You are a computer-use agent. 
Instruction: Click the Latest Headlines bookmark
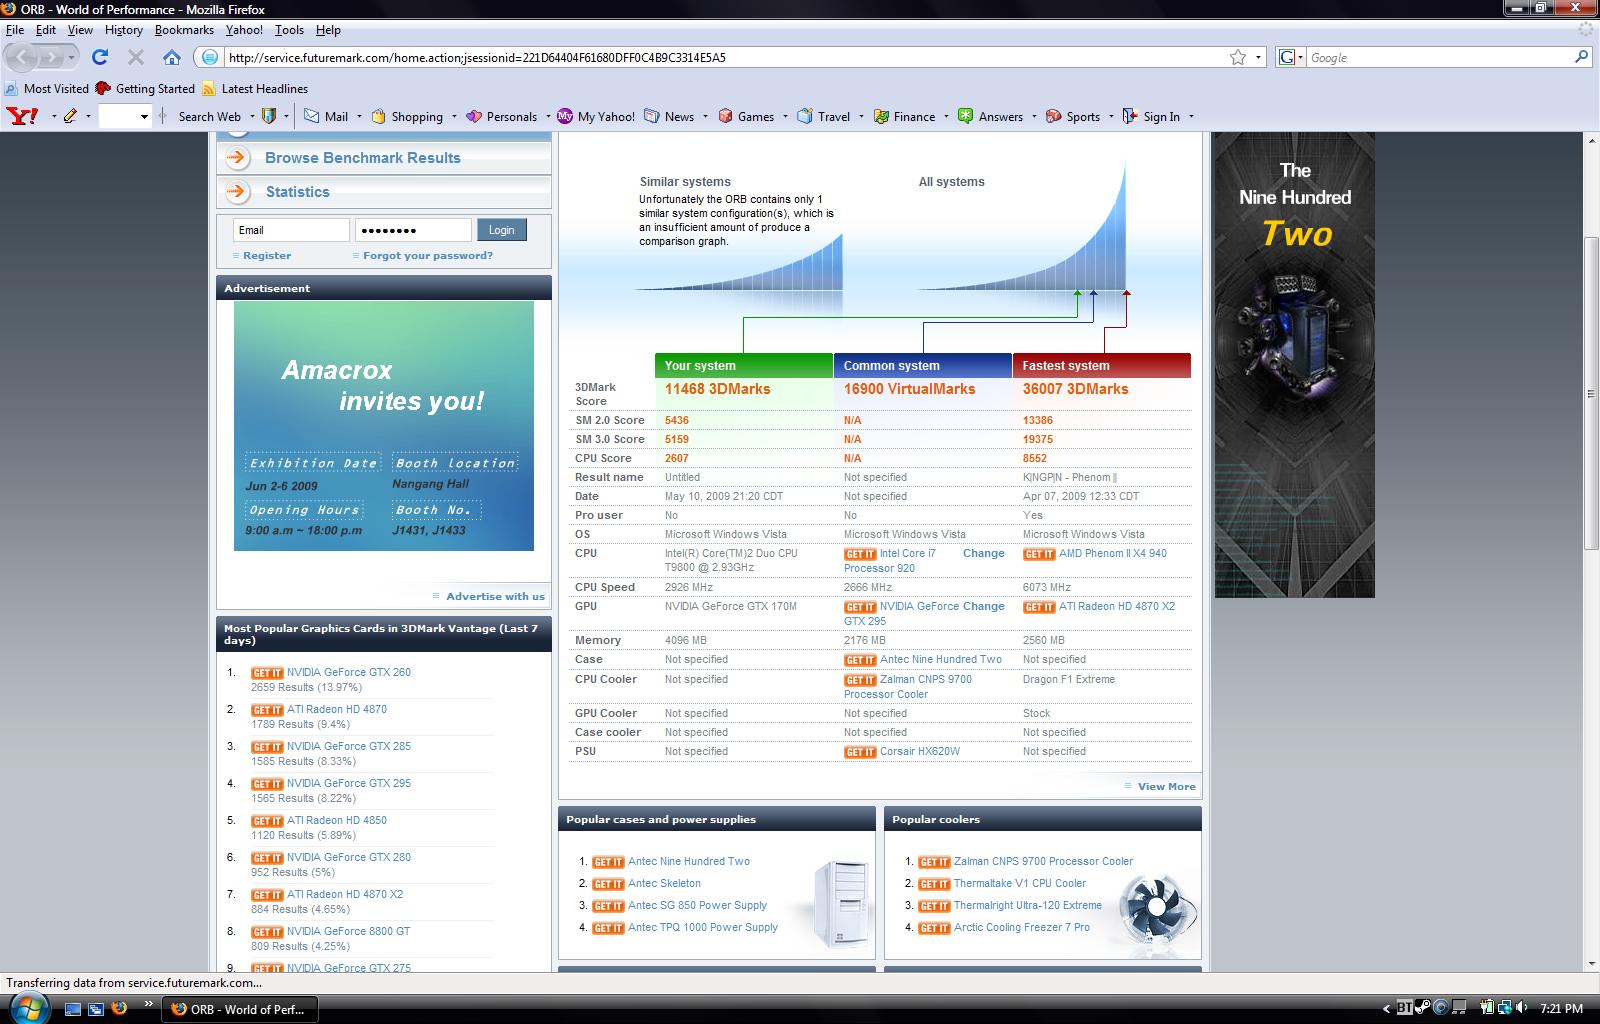pyautogui.click(x=255, y=89)
